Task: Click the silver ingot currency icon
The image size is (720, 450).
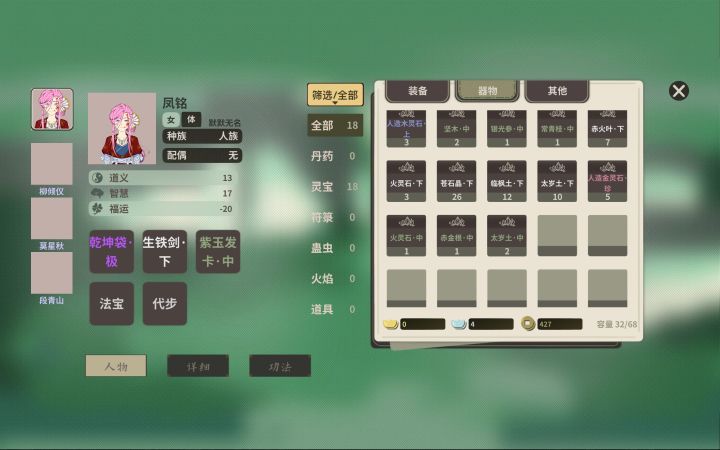Action: [x=459, y=324]
